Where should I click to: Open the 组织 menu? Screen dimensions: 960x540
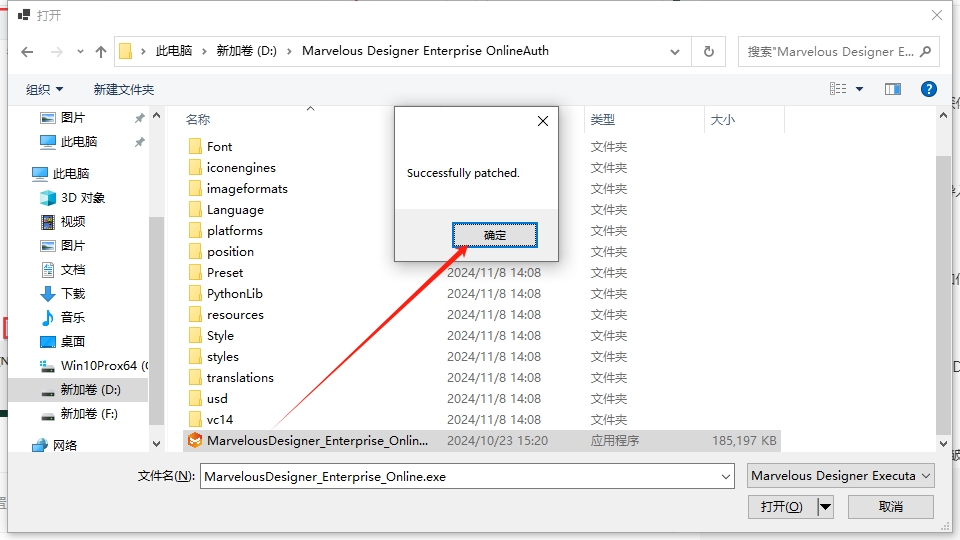point(45,89)
